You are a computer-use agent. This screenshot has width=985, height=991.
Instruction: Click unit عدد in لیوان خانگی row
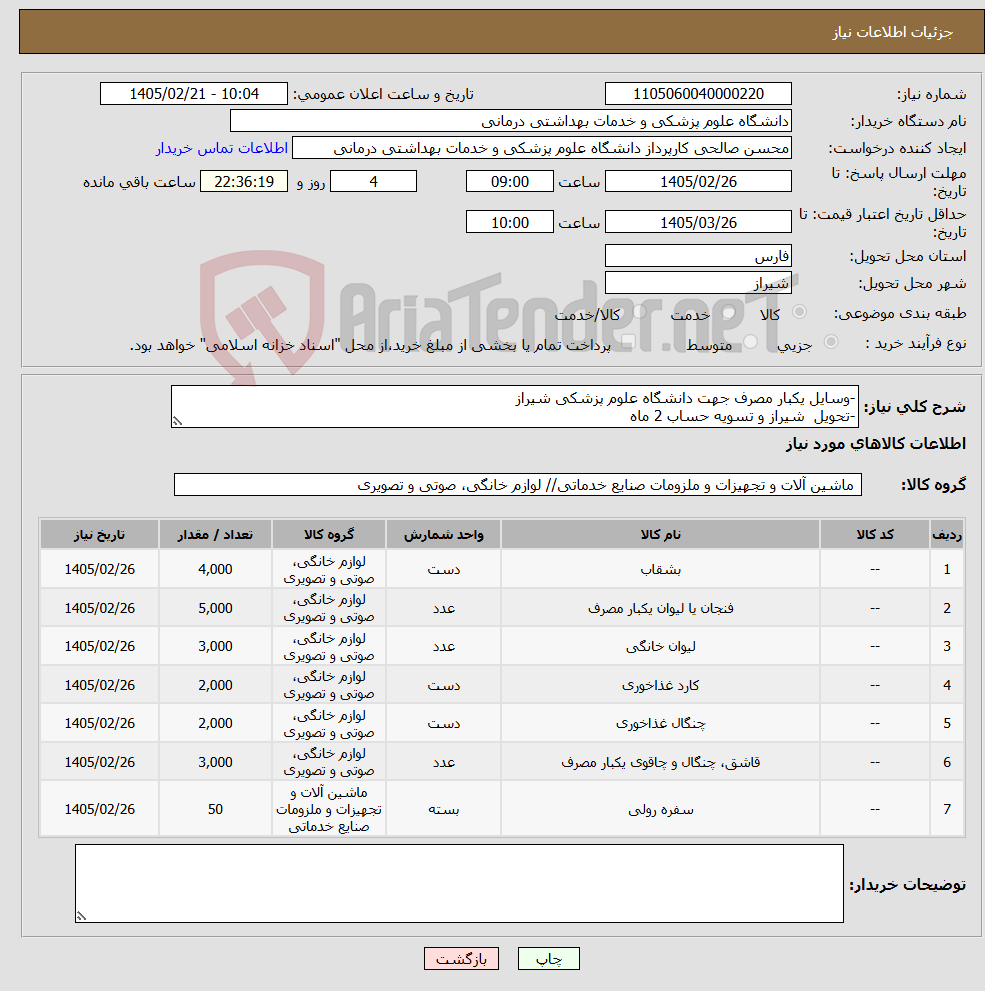pos(444,647)
